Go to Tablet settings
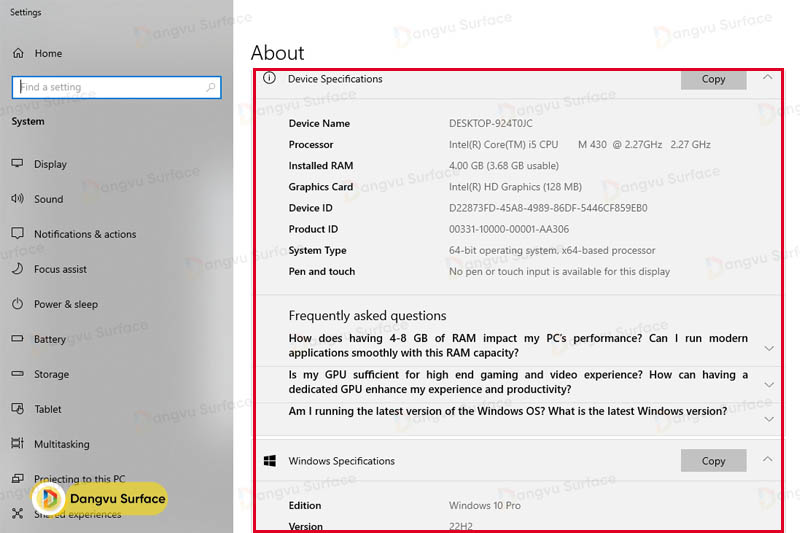Viewport: 800px width, 533px height. point(48,409)
